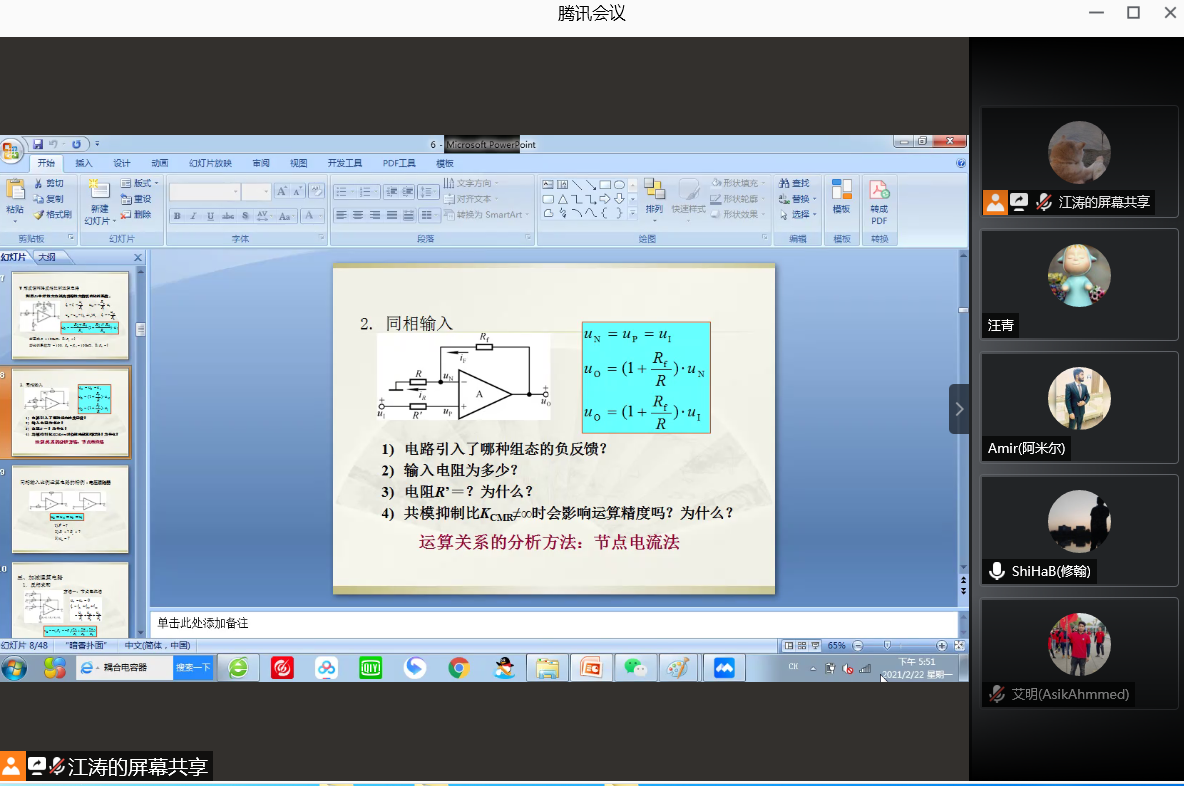
Task: Select slide 9 thumbnail in slide panel
Action: coord(70,508)
